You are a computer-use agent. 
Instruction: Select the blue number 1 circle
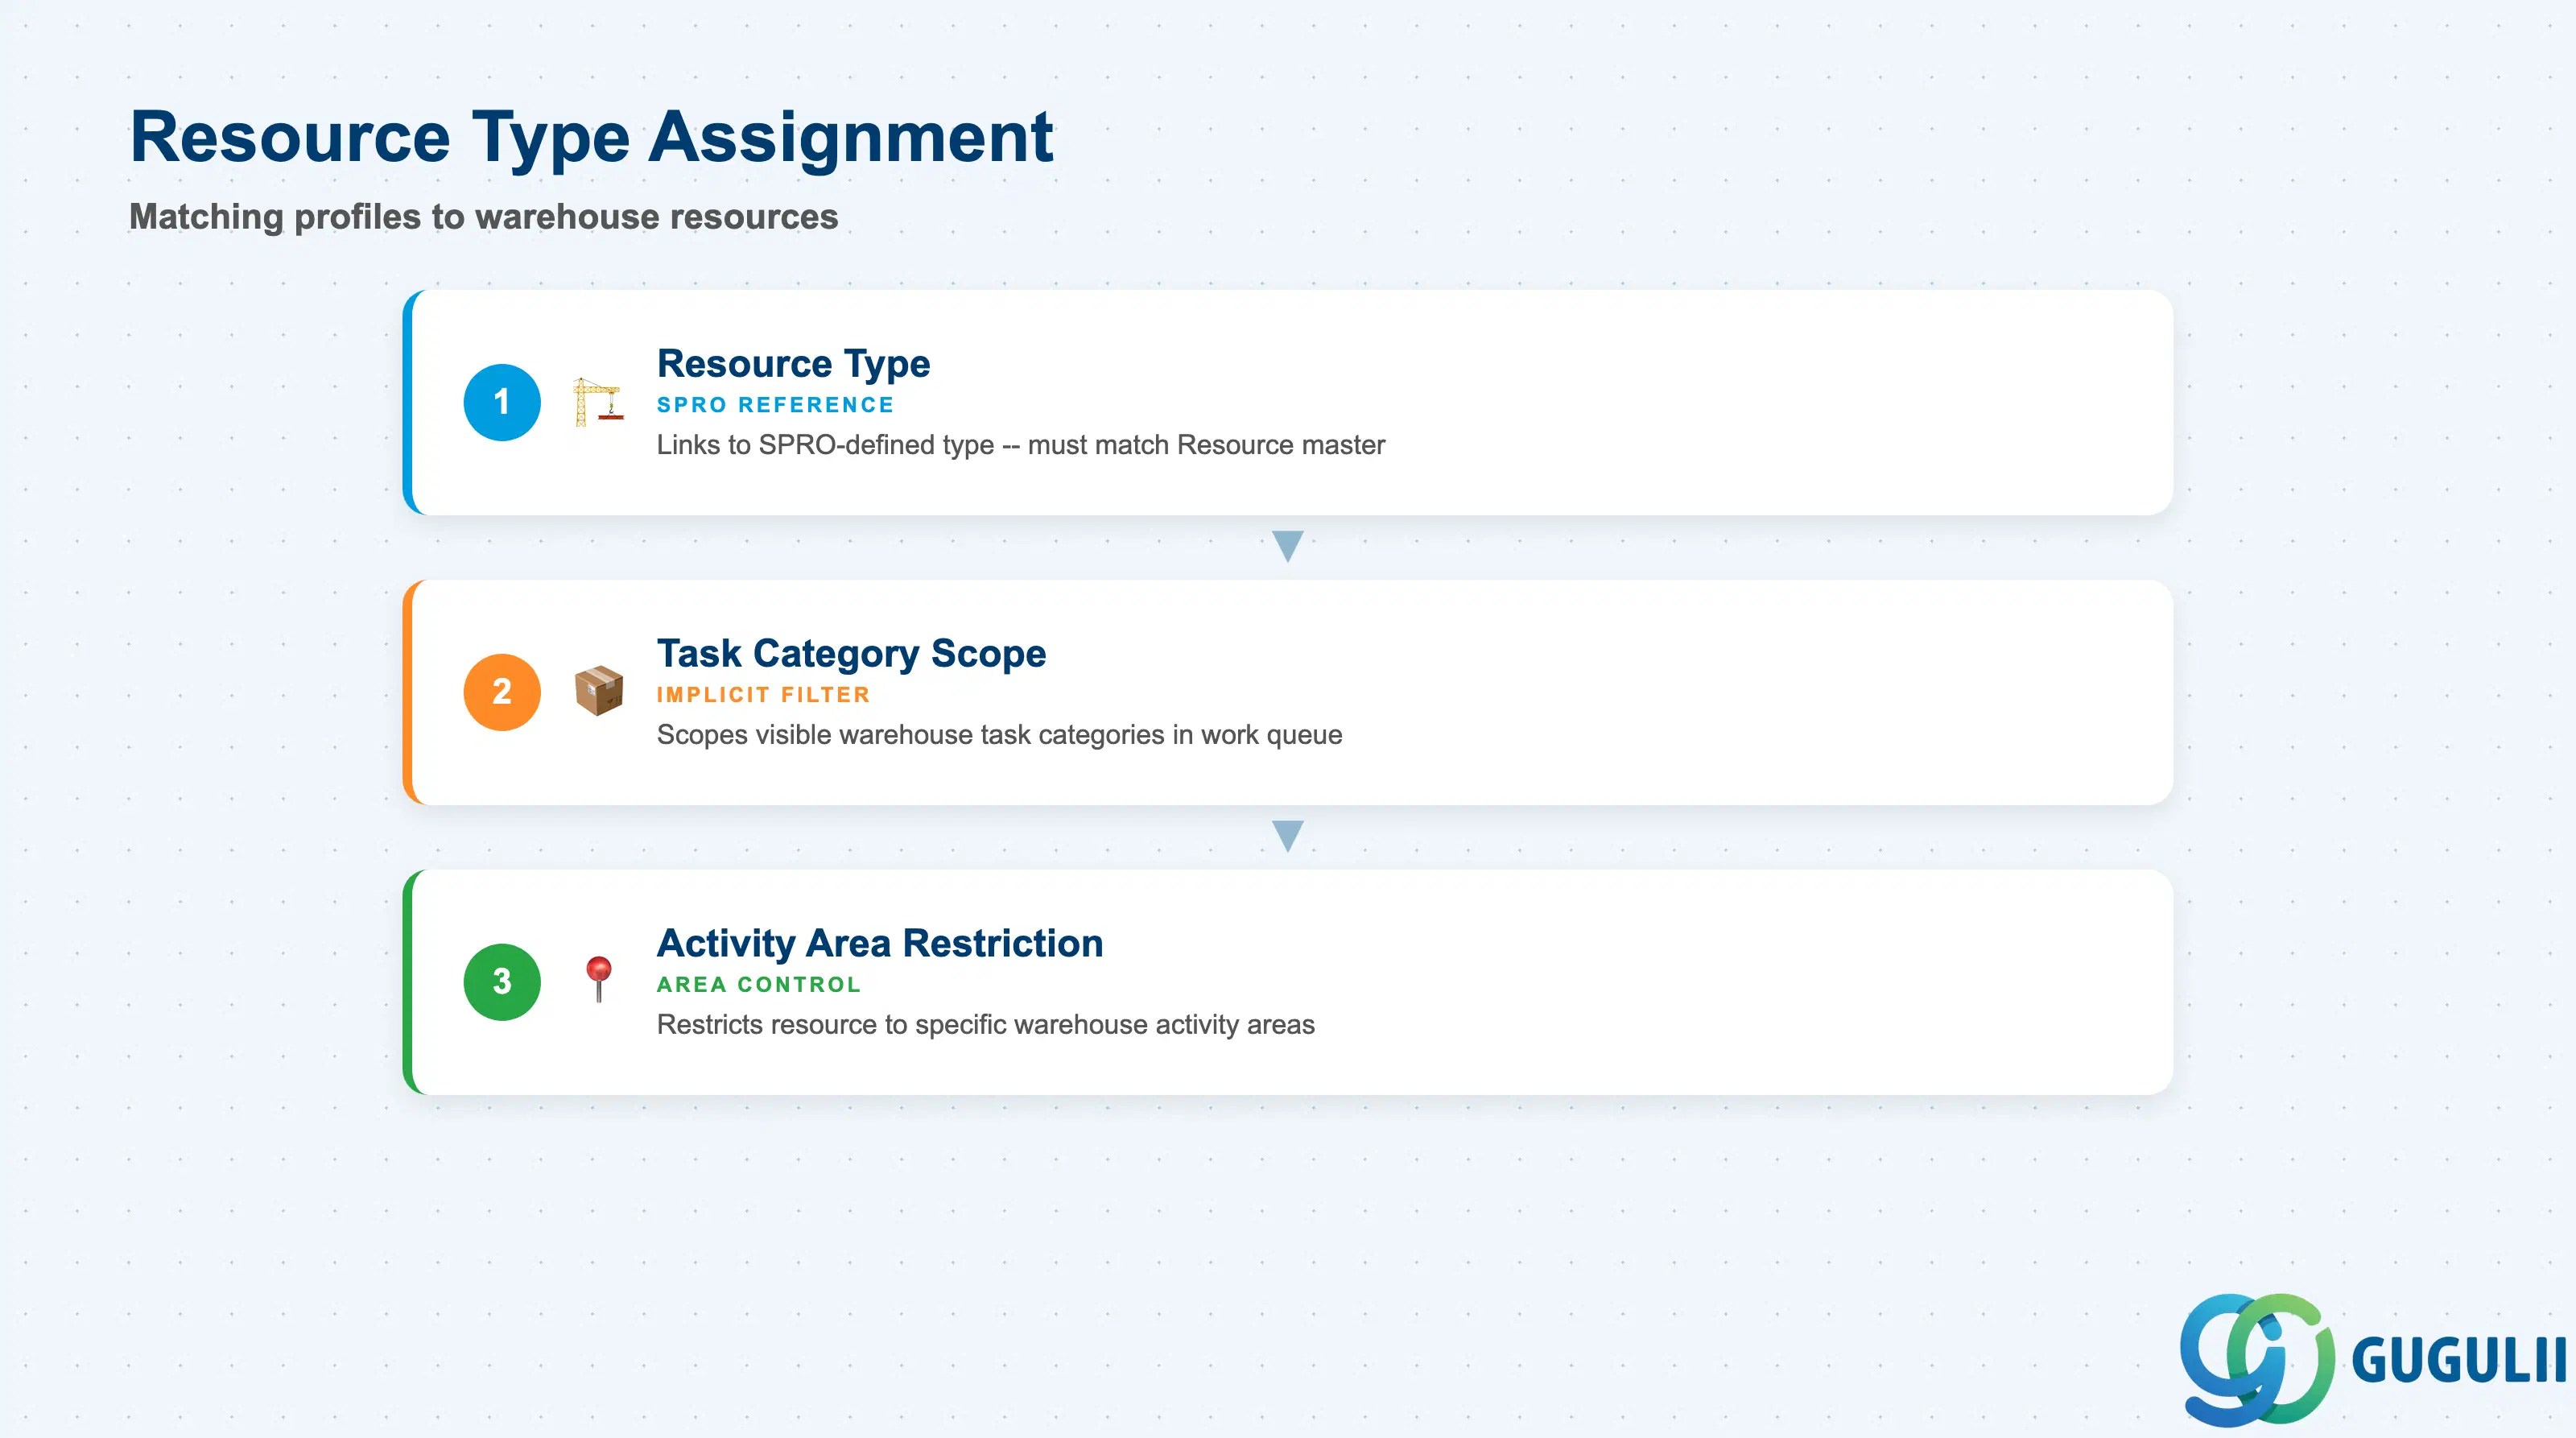coord(502,402)
